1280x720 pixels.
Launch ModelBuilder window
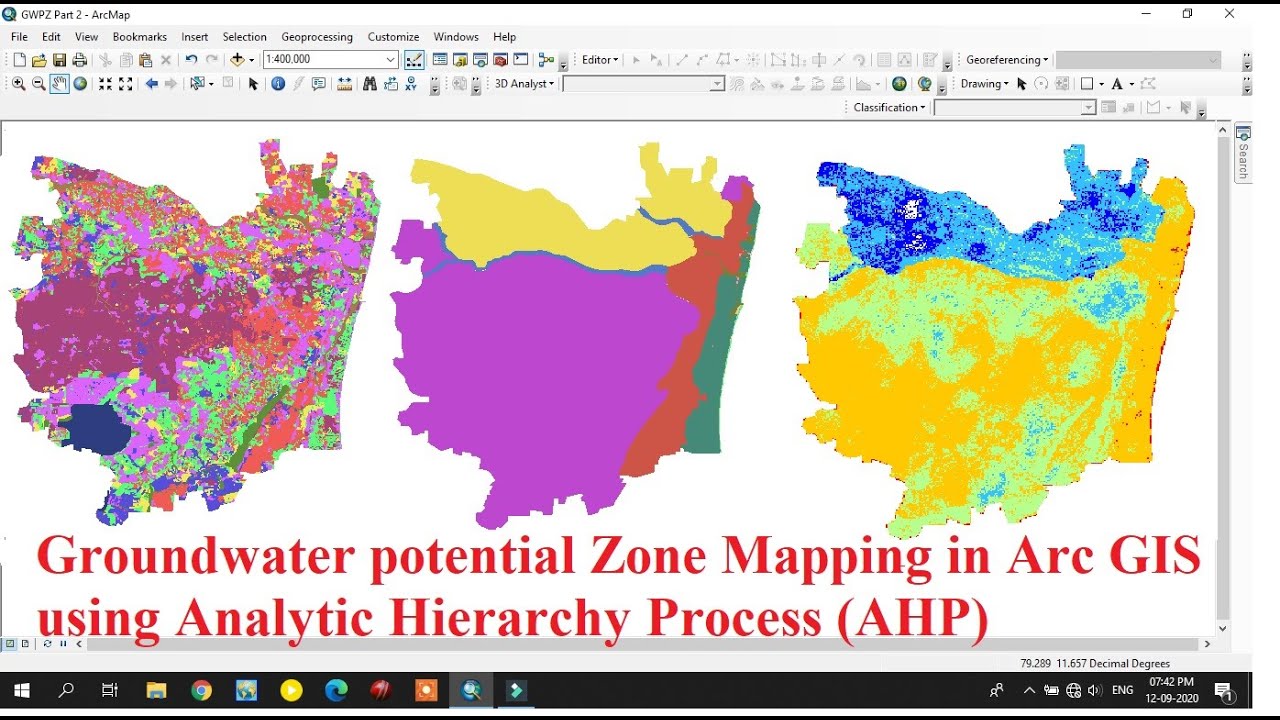point(546,60)
